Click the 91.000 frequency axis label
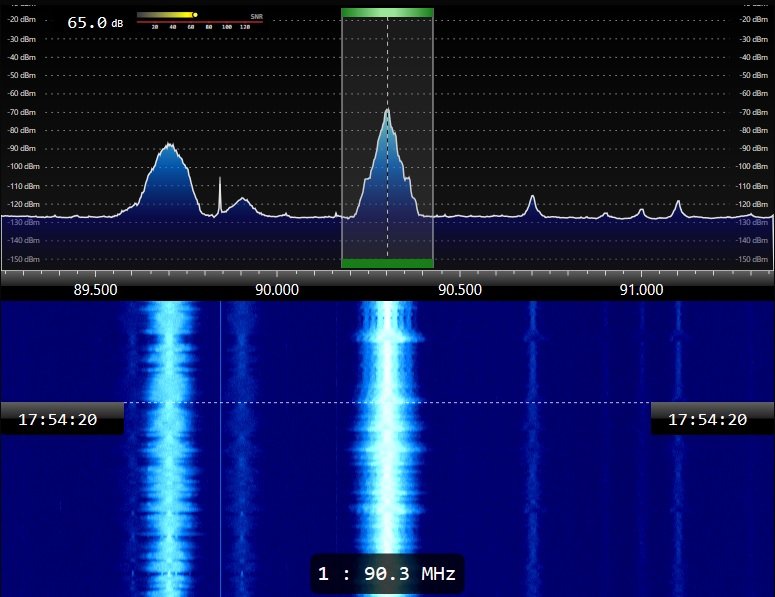The height and width of the screenshot is (597, 775). click(641, 290)
